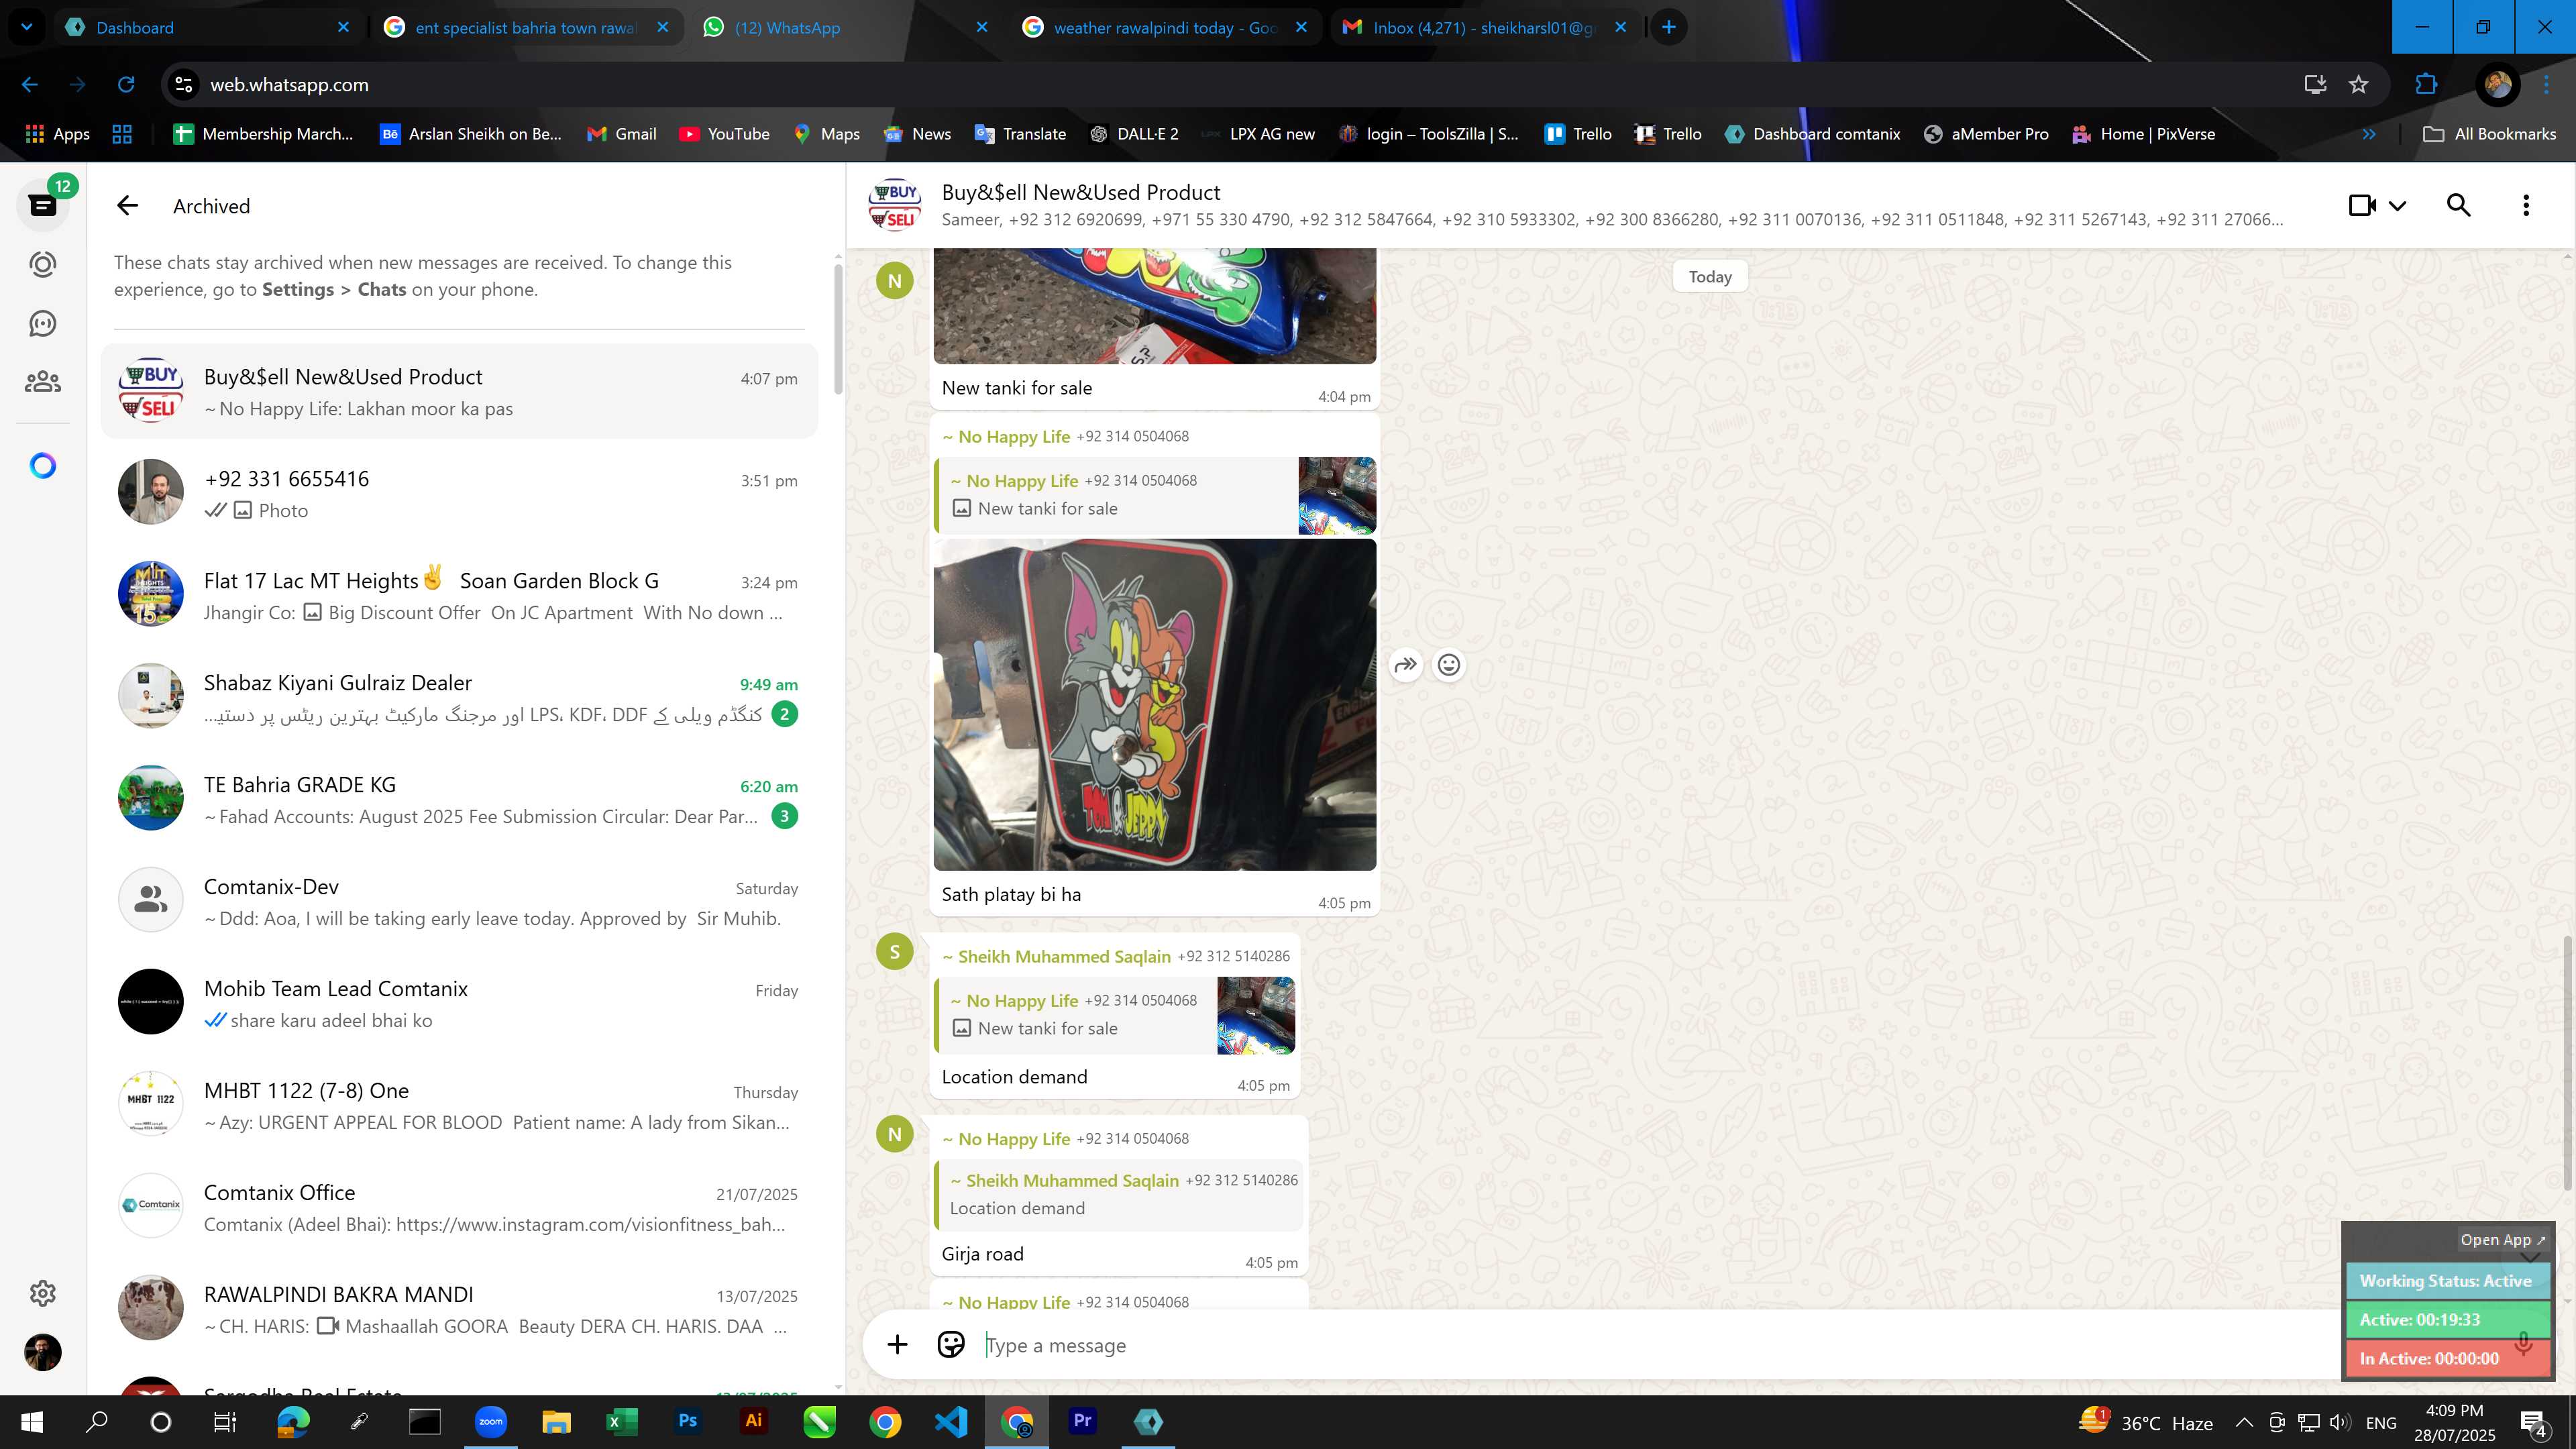Open the RAWALPINDI BAKRA MANDI chat
The height and width of the screenshot is (1449, 2576).
pos(459,1309)
